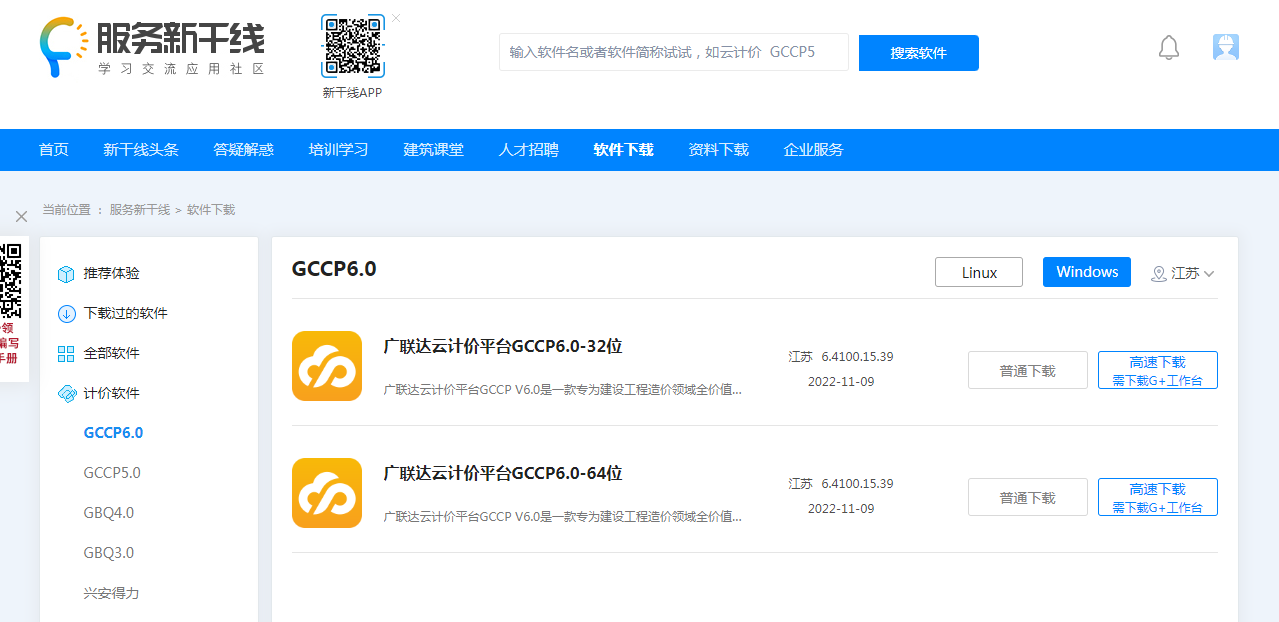Click 普通下载 for GCCP6.0-64位
The image size is (1279, 622).
[x=1028, y=497]
